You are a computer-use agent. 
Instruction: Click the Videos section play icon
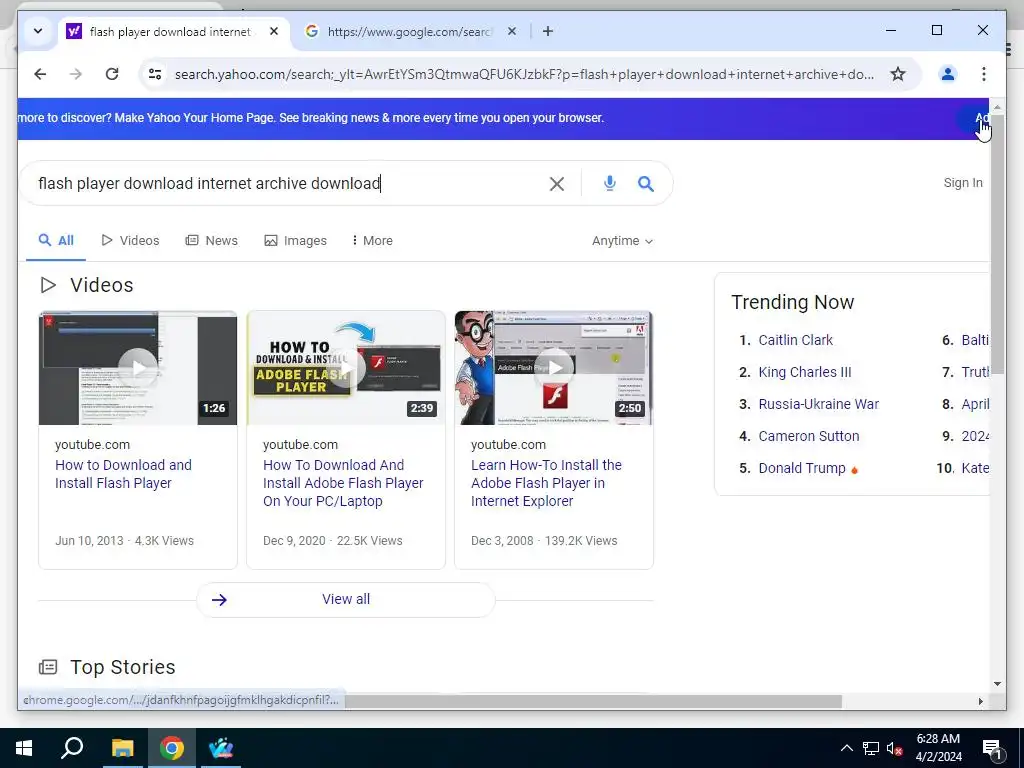[48, 285]
